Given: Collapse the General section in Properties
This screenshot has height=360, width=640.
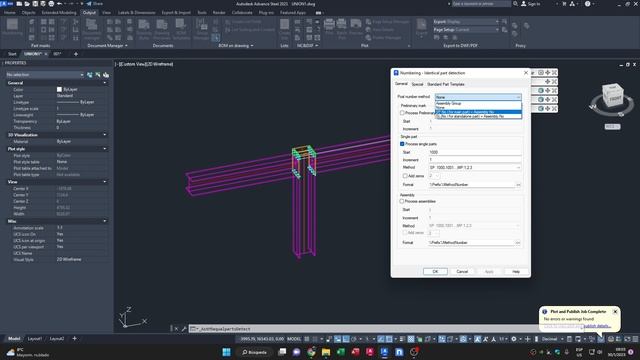Looking at the screenshot, I should pyautogui.click(x=105, y=83).
